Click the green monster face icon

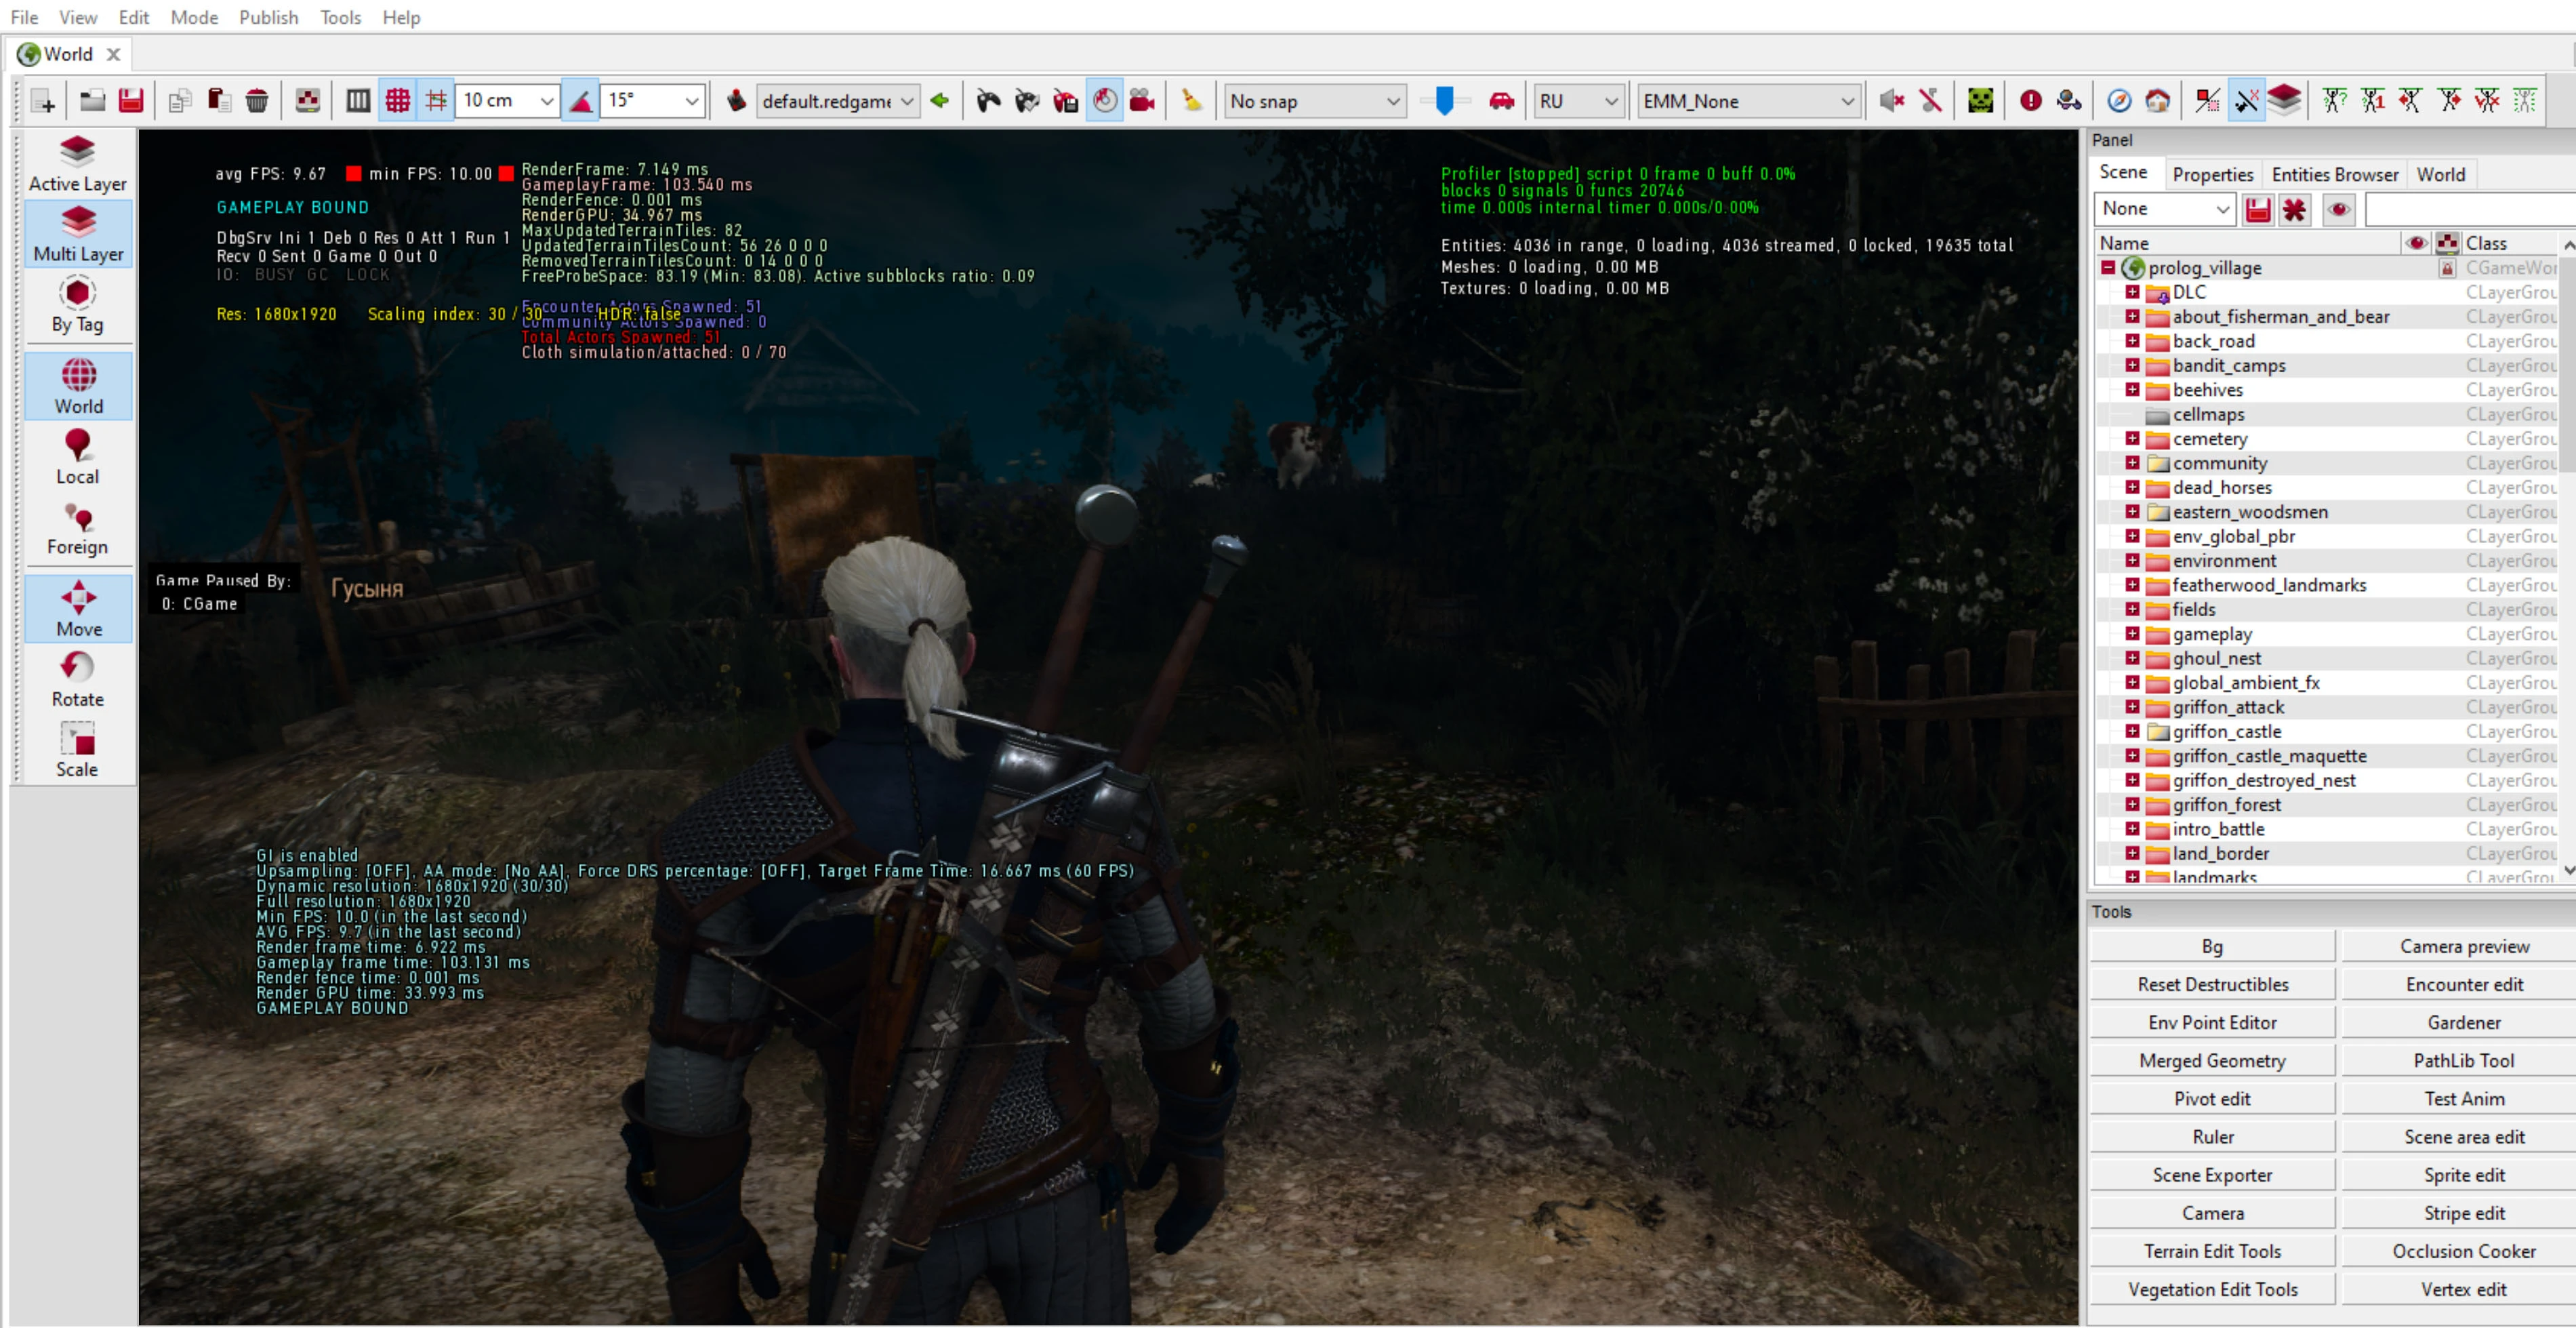coord(1980,101)
